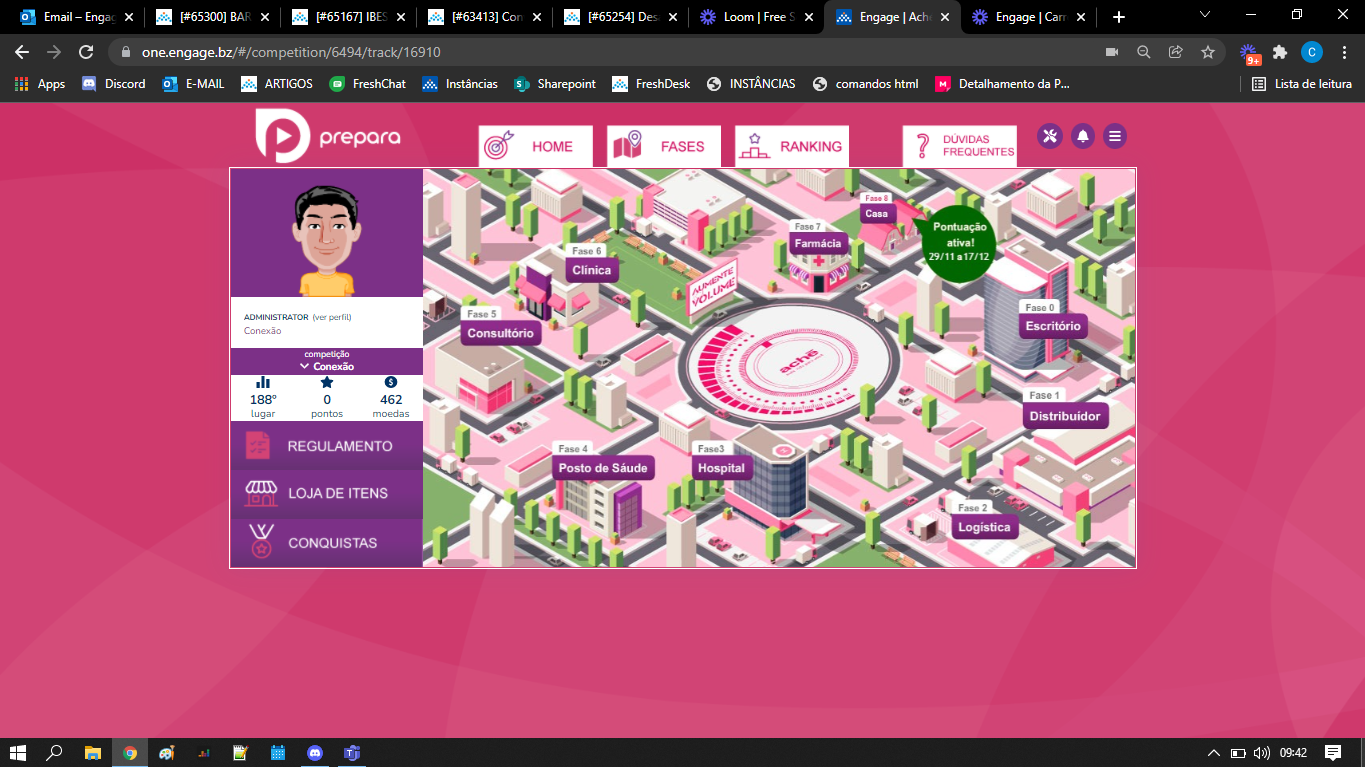Switch to the Email – Engage browser tab
Image resolution: width=1365 pixels, height=767 pixels.
[77, 17]
